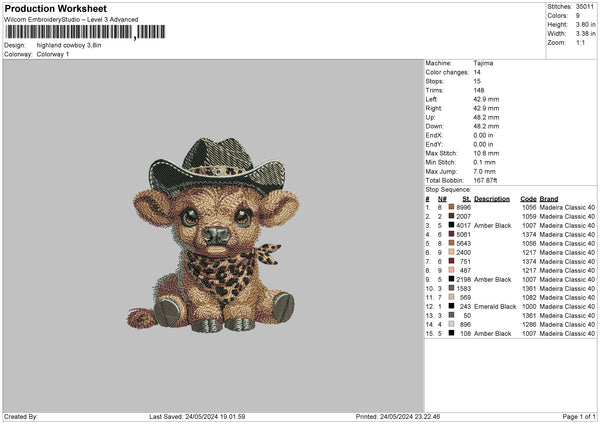Click the Description column header
This screenshot has height=424, width=600.
(491, 198)
